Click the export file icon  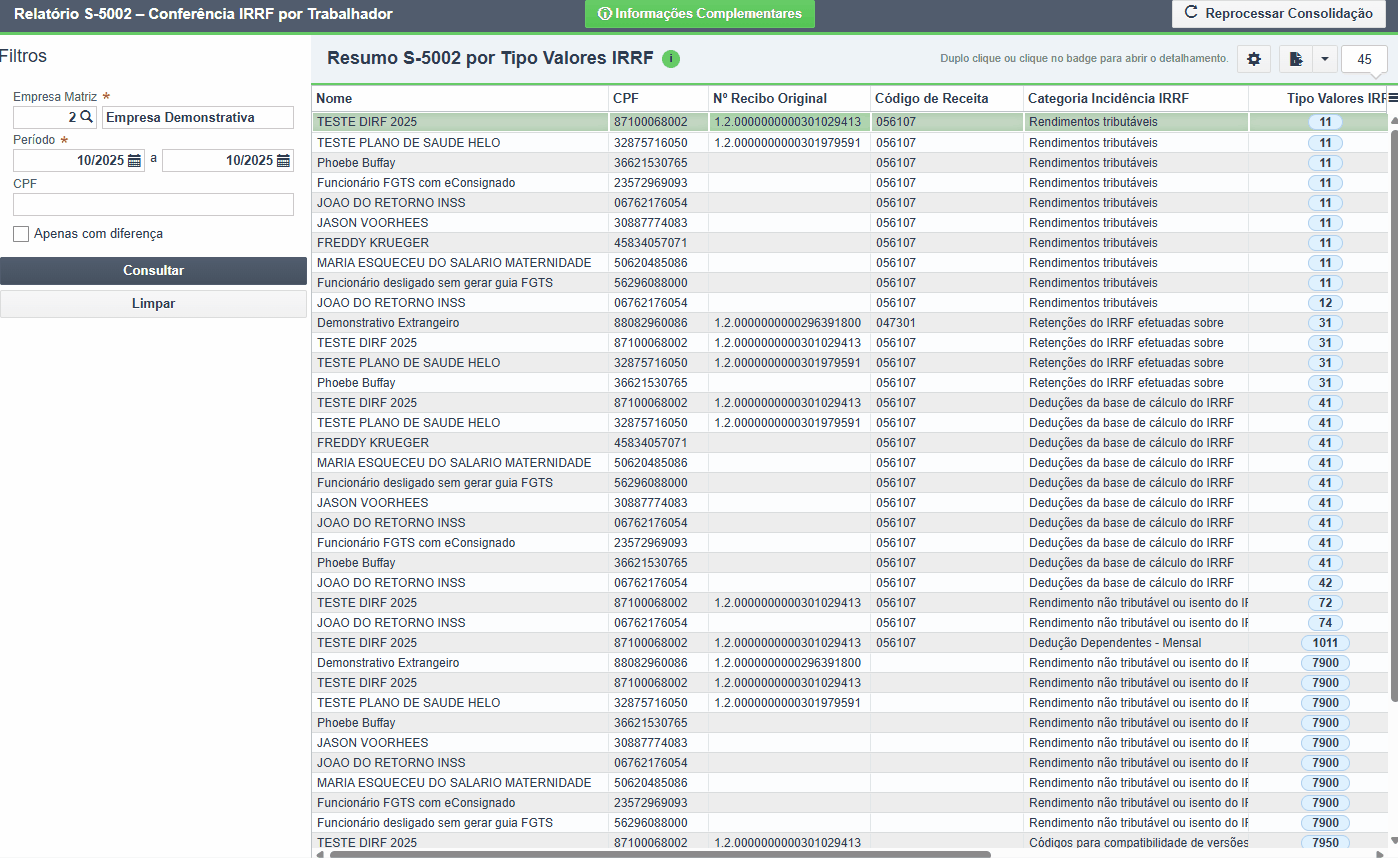click(x=1296, y=59)
